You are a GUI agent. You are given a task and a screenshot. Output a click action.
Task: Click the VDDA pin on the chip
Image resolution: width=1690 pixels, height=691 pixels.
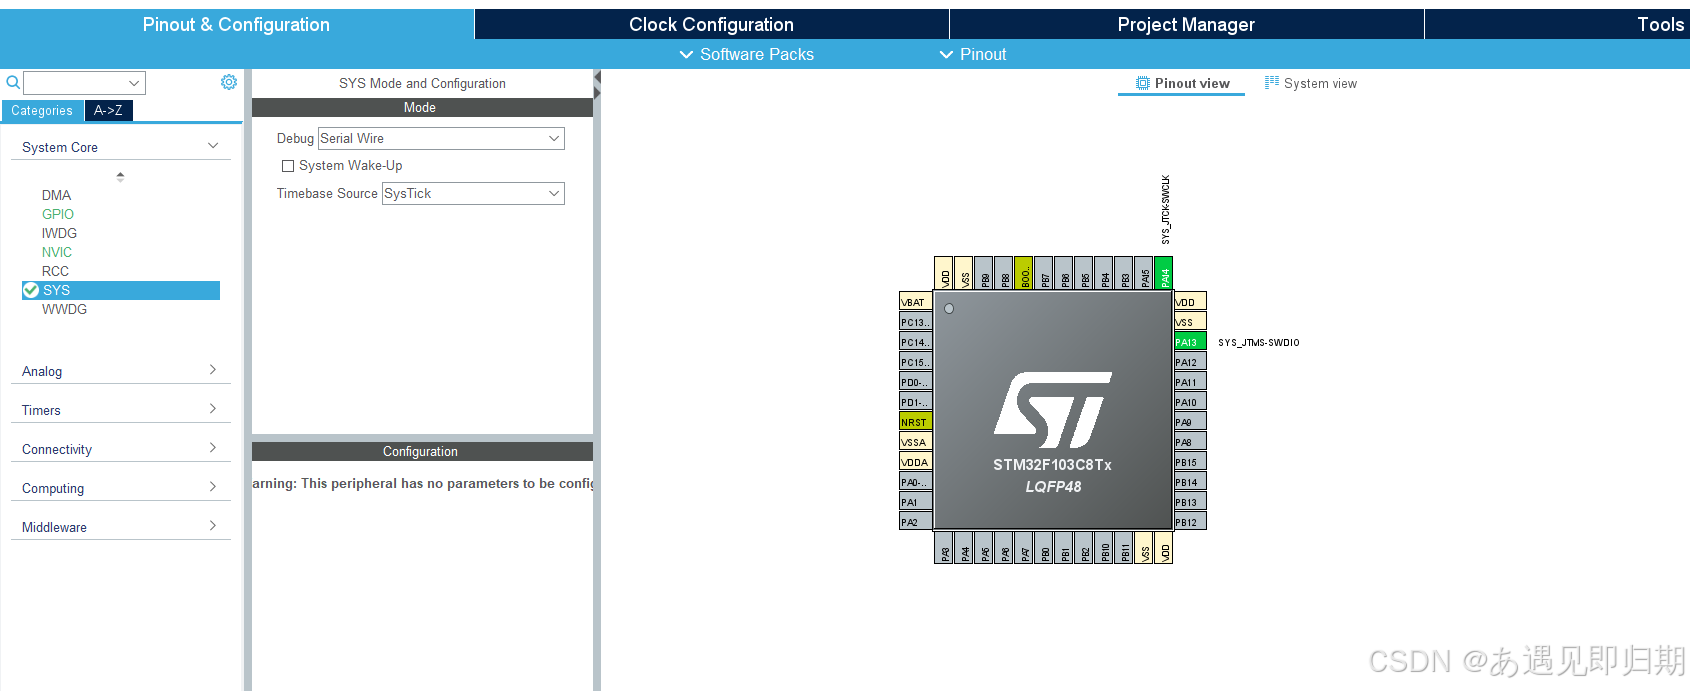(916, 462)
